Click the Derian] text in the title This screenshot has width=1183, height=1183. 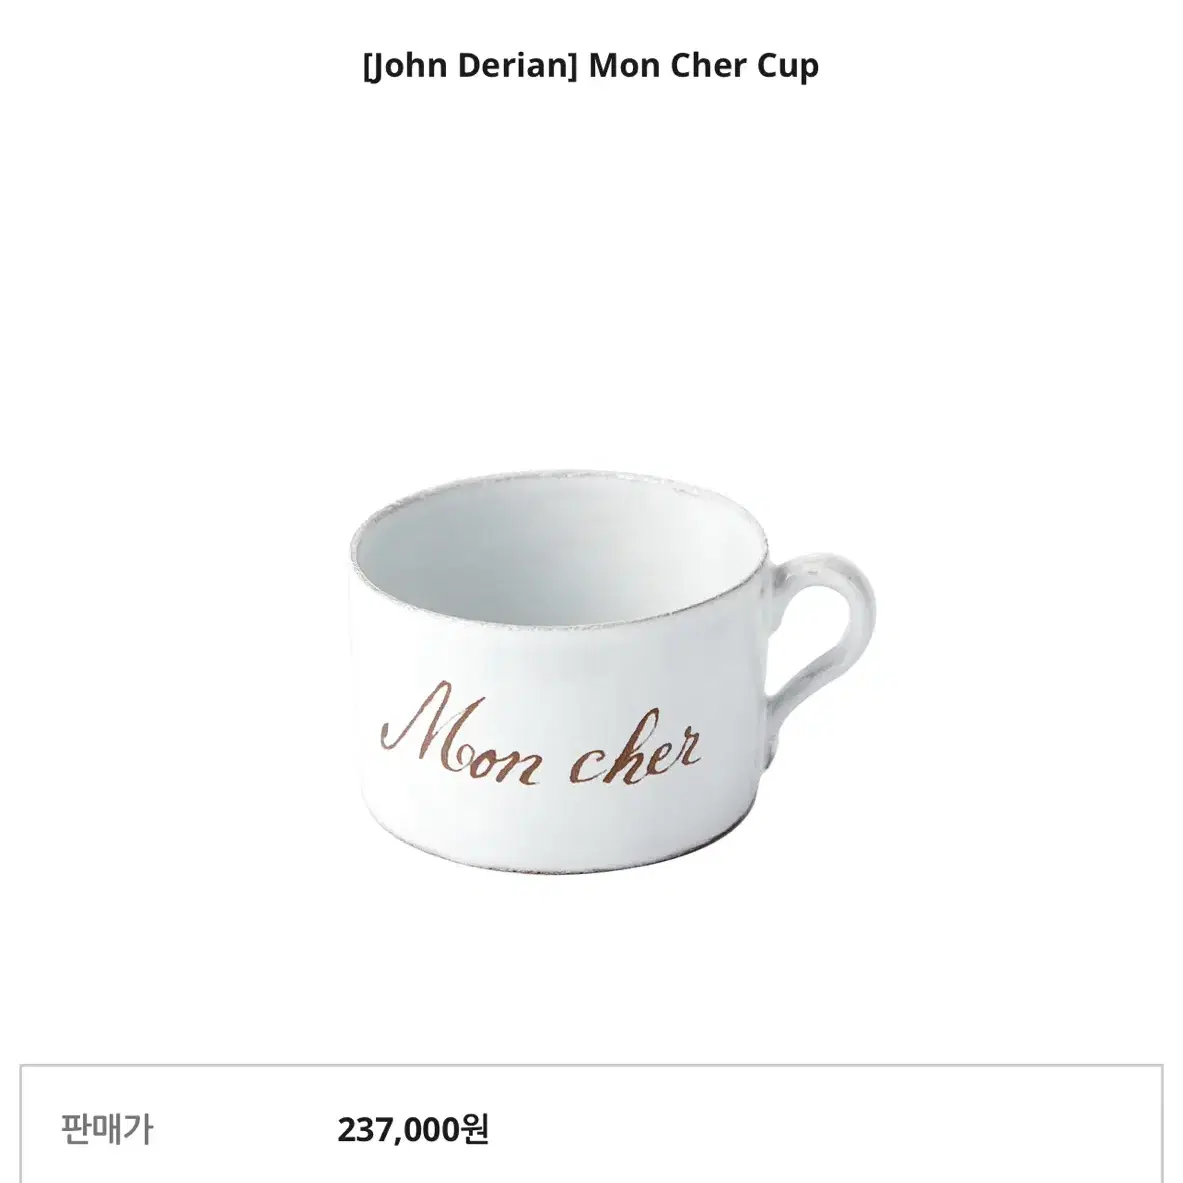pyautogui.click(x=517, y=66)
